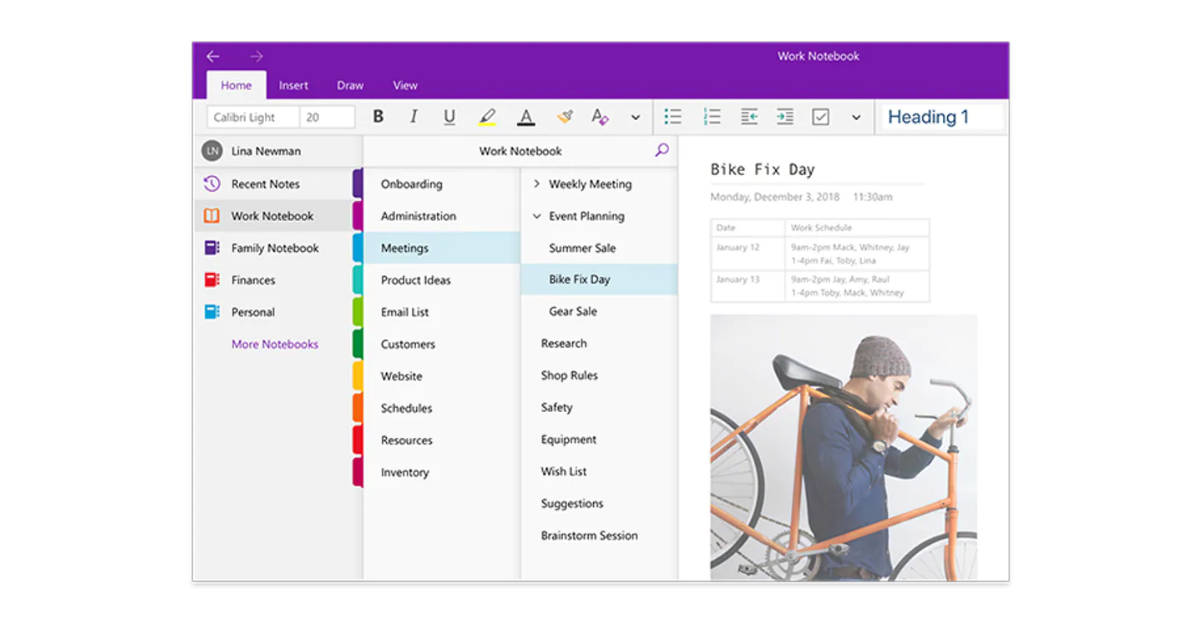
Task: Insert a numbered list
Action: 712,117
